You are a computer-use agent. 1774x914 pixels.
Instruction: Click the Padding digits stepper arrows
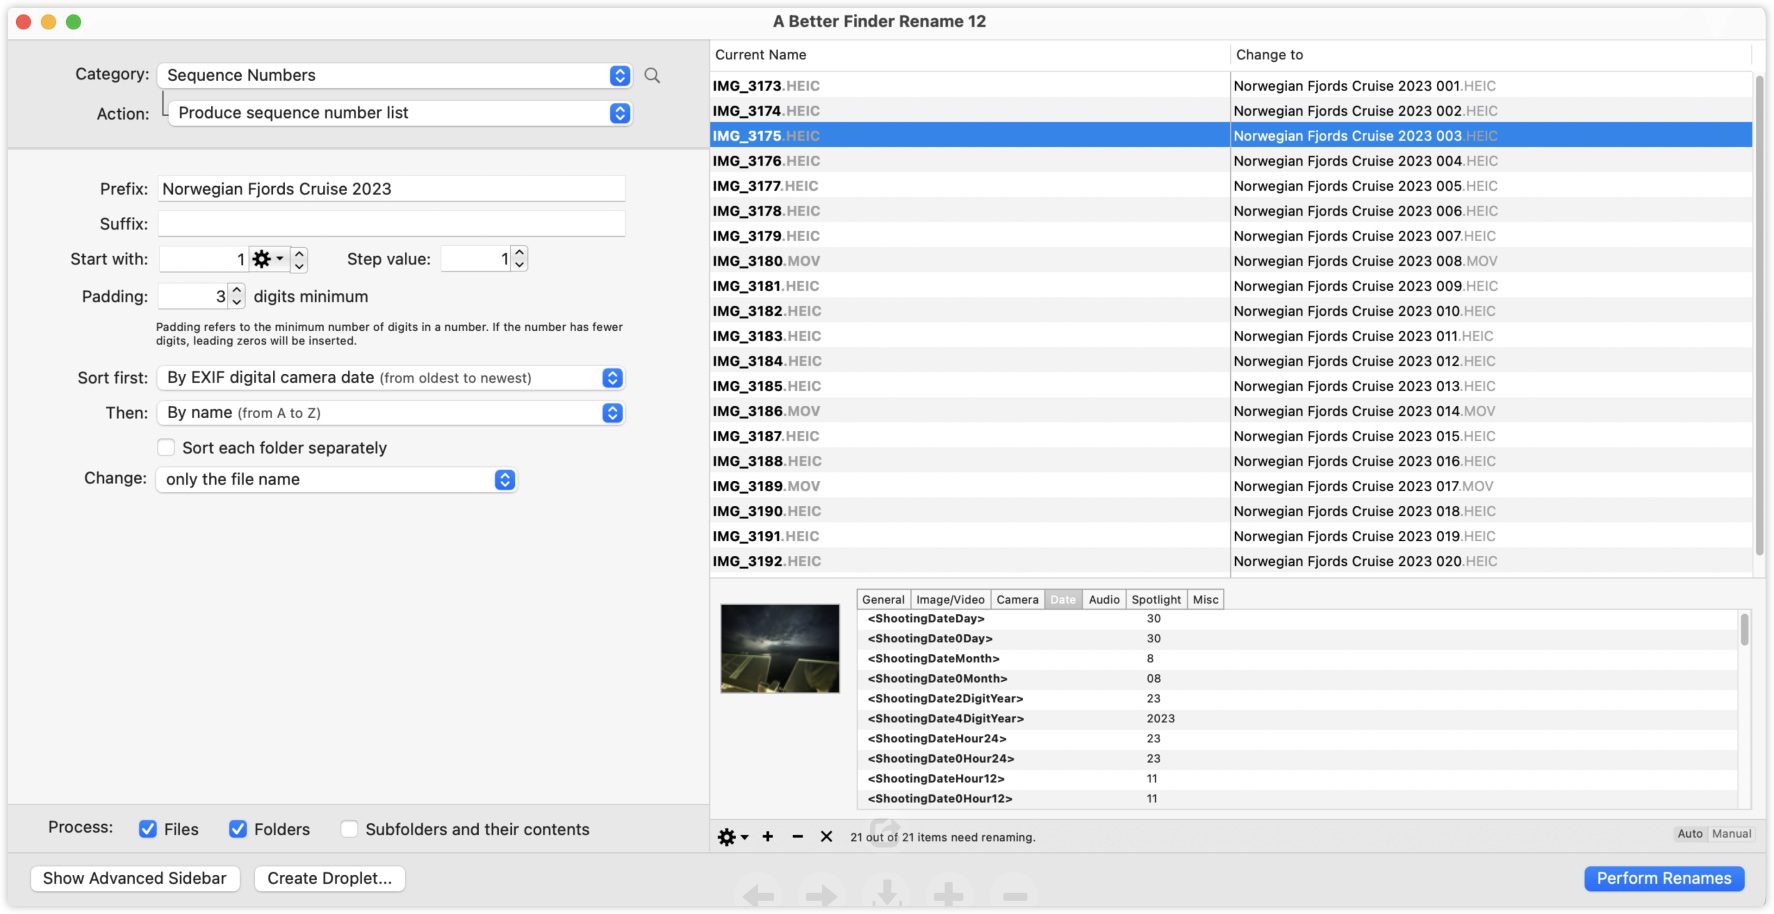pos(237,296)
